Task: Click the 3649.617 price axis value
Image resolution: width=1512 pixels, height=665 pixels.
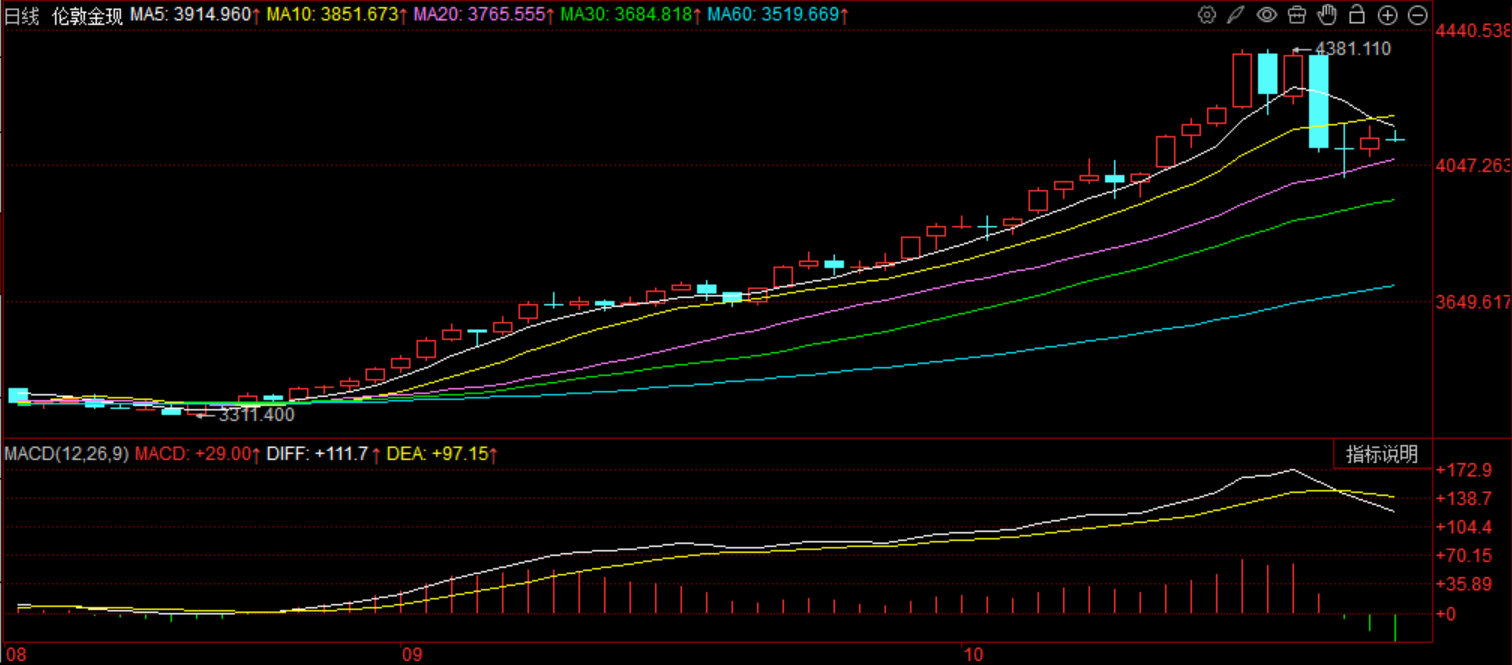Action: pos(1473,301)
